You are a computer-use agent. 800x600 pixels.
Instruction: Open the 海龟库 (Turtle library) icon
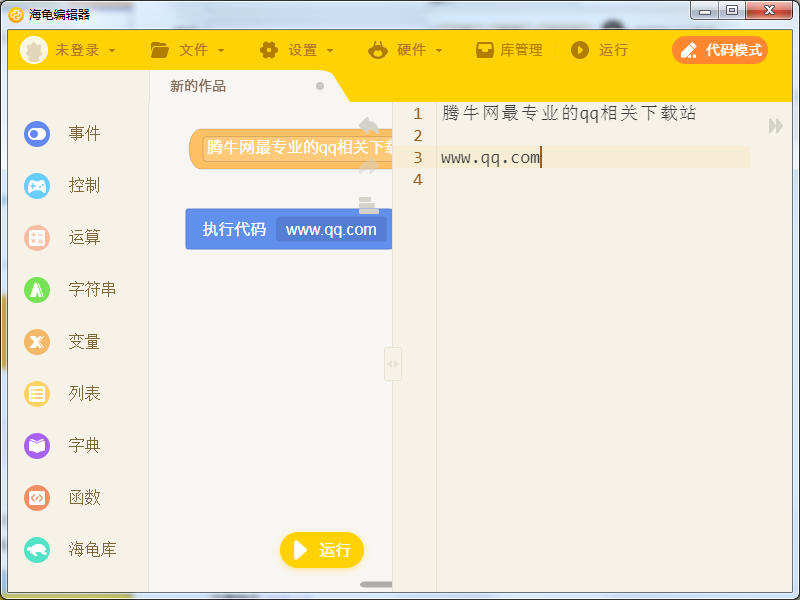click(37, 550)
